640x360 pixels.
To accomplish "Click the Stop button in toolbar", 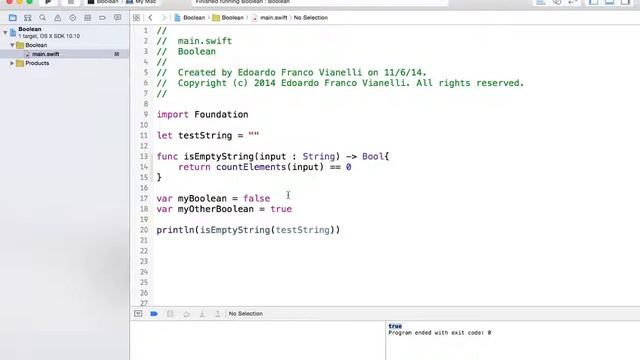I will 71,2.
